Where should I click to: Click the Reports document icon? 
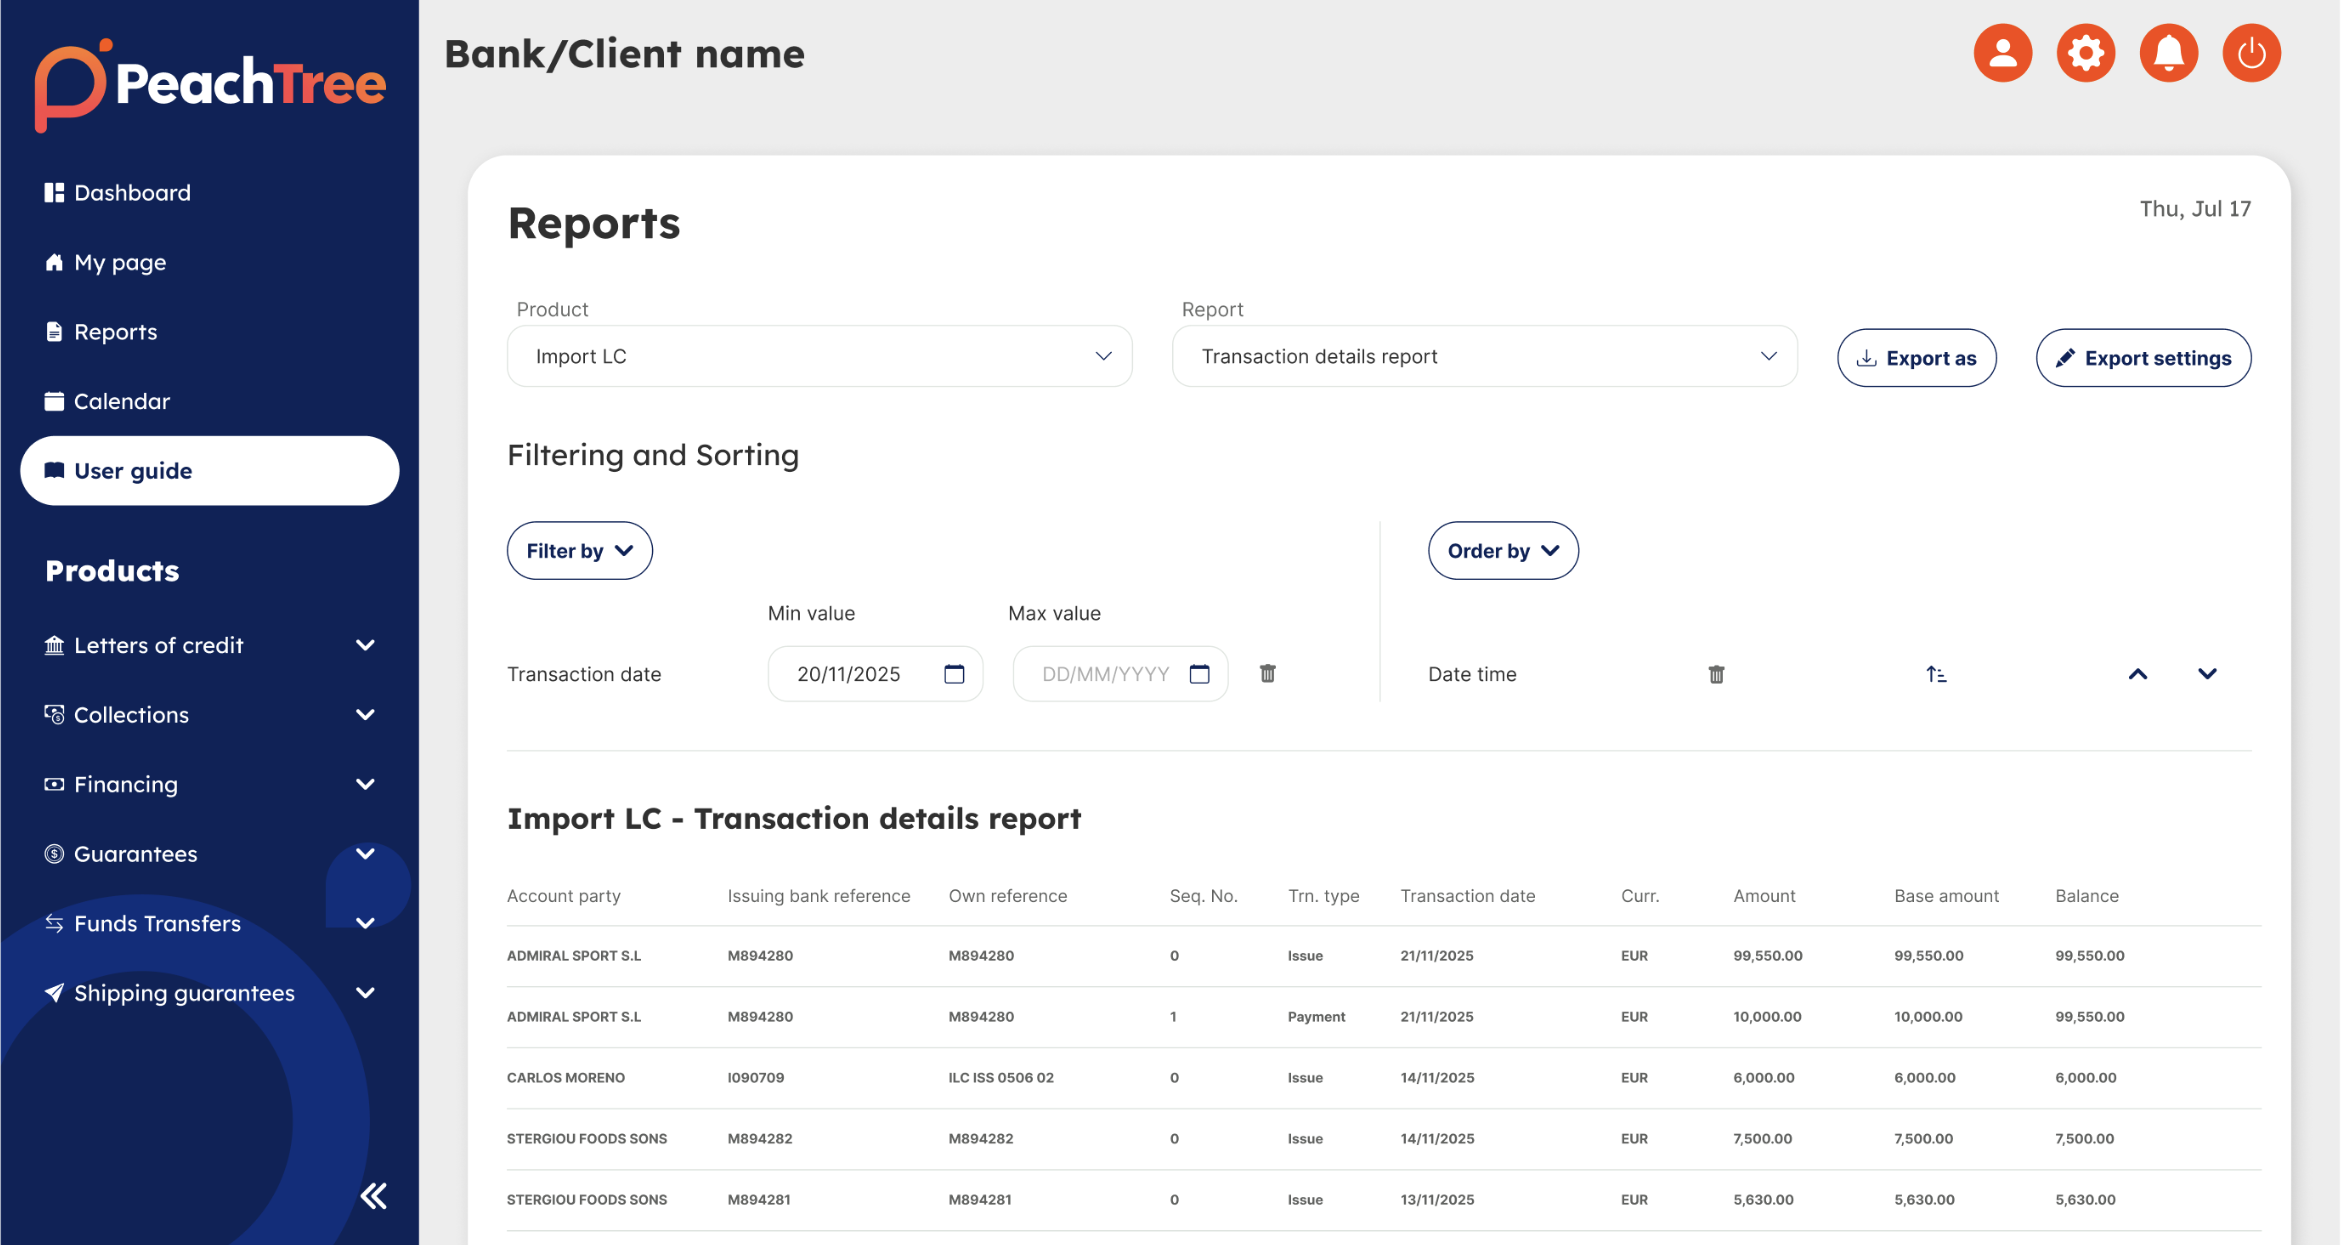54,331
